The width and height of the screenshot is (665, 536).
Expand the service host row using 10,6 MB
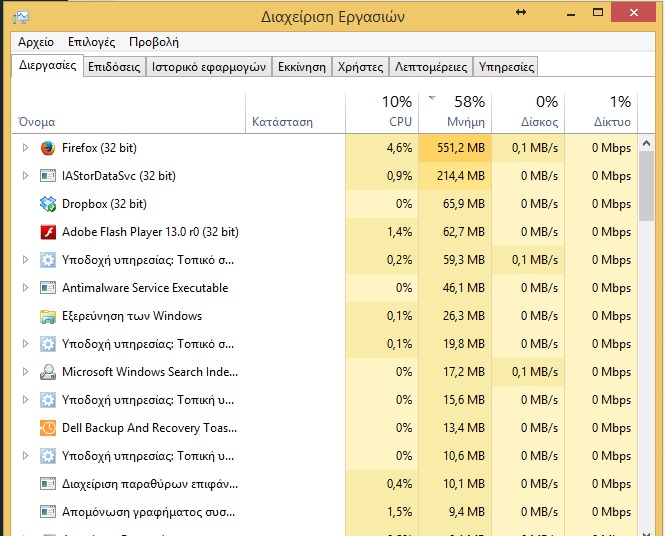pos(25,455)
